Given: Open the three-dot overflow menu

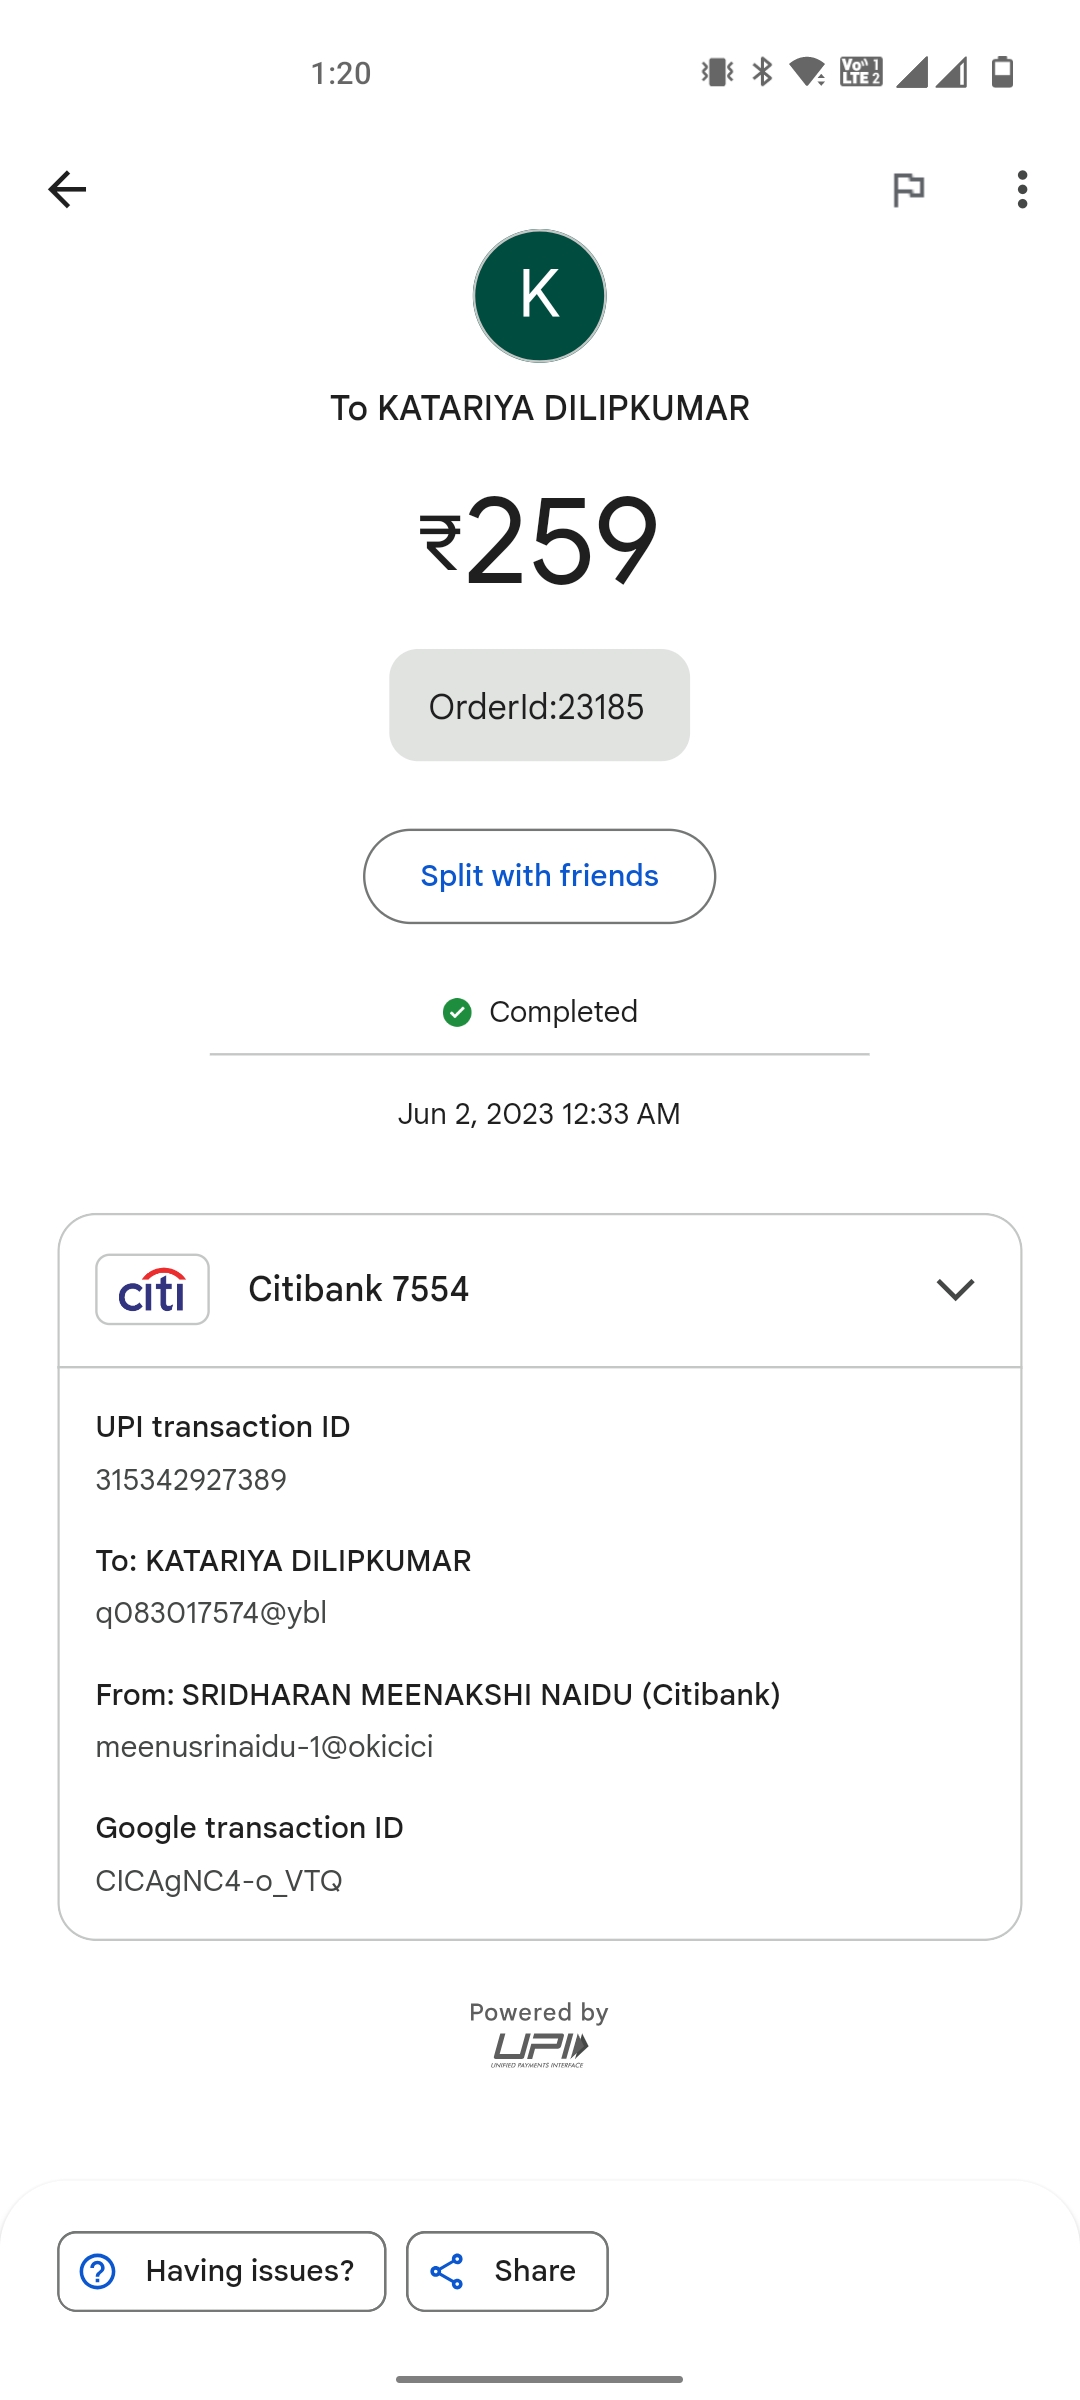Looking at the screenshot, I should 1021,189.
